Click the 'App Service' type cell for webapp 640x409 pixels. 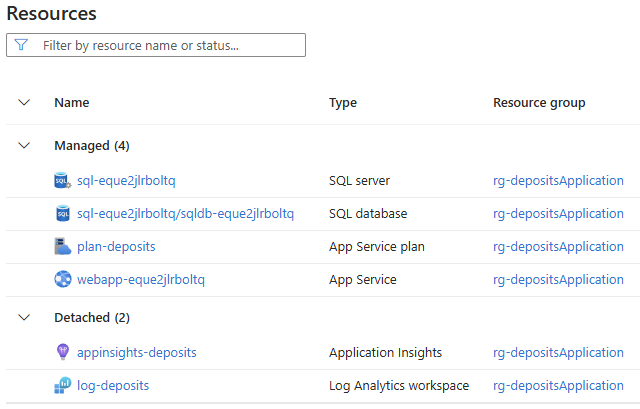pos(362,280)
